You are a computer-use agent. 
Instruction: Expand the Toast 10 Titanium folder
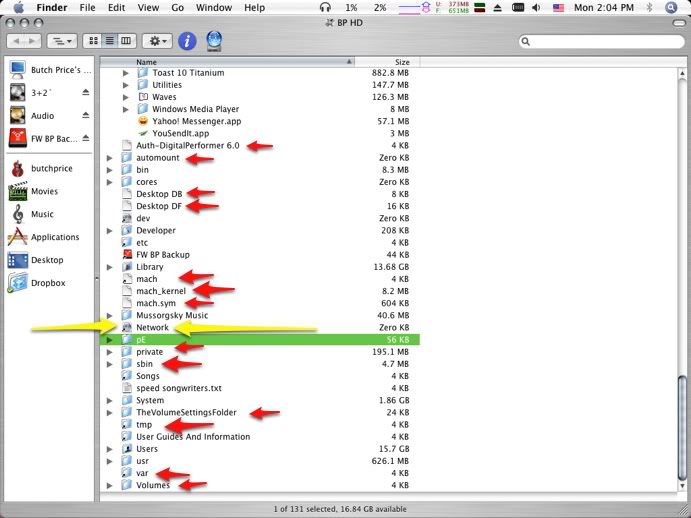126,73
